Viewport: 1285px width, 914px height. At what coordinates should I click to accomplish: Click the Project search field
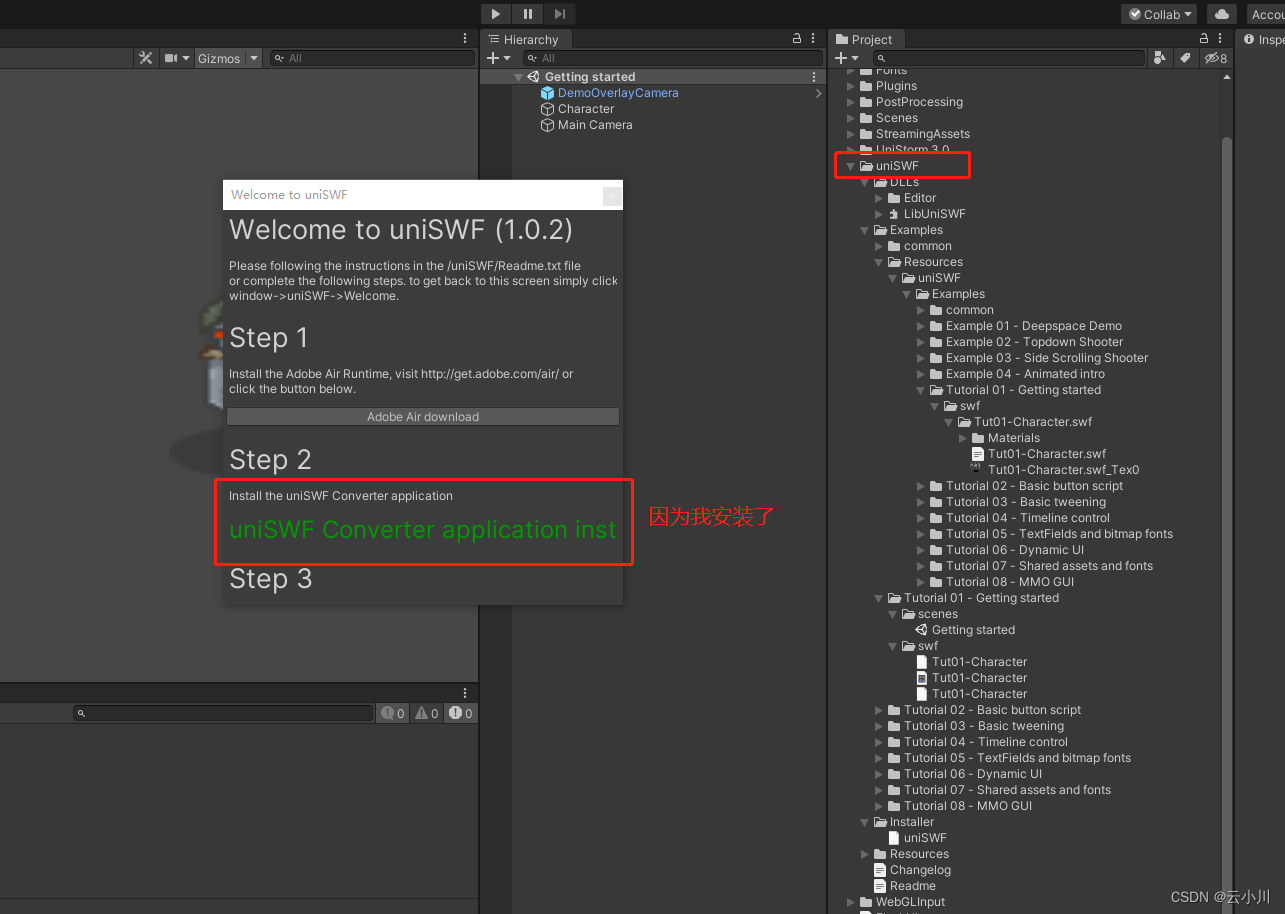pos(1008,58)
